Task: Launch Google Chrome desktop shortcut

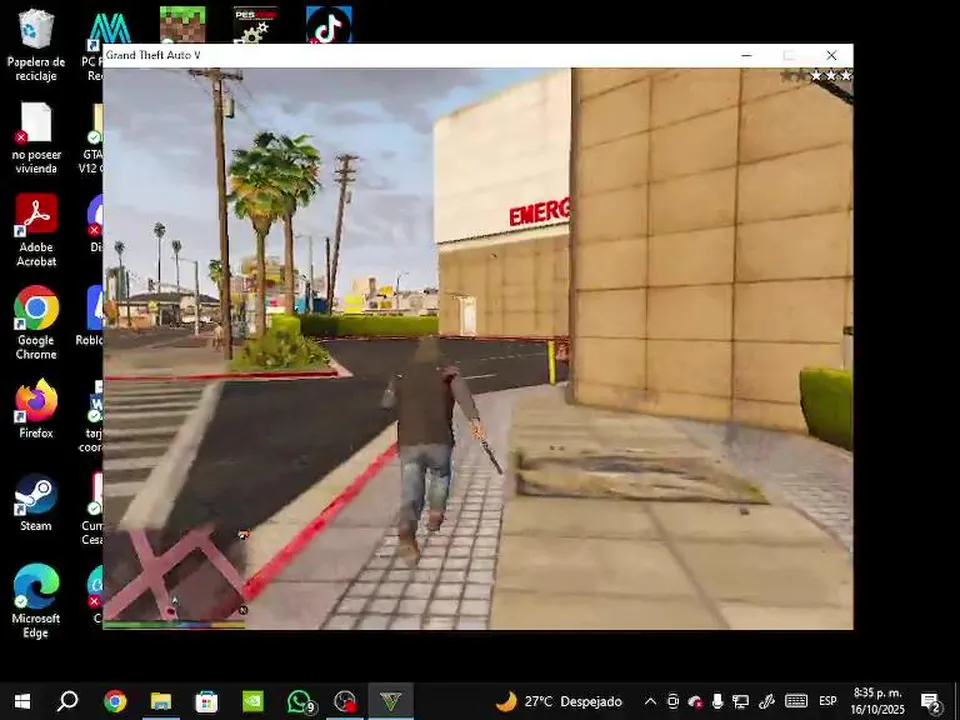Action: pyautogui.click(x=36, y=323)
